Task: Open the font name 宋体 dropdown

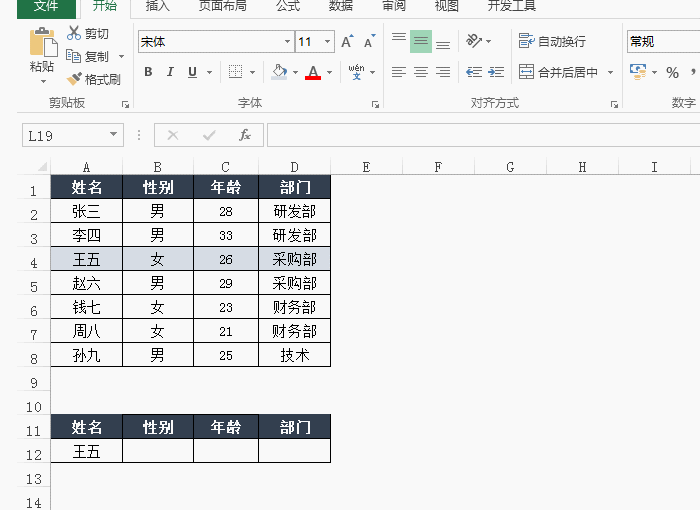Action: click(x=288, y=42)
